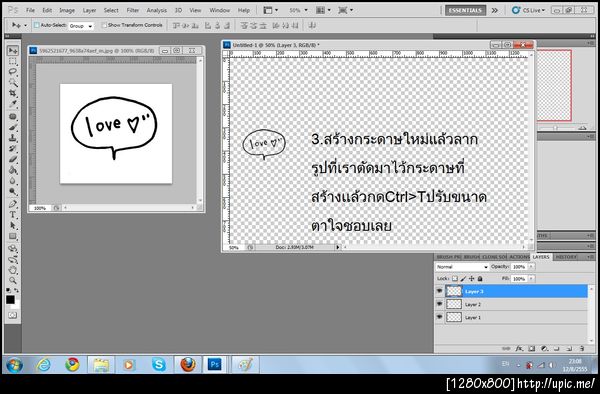Select the Path Selection tool
The image size is (600, 394).
click(x=13, y=226)
